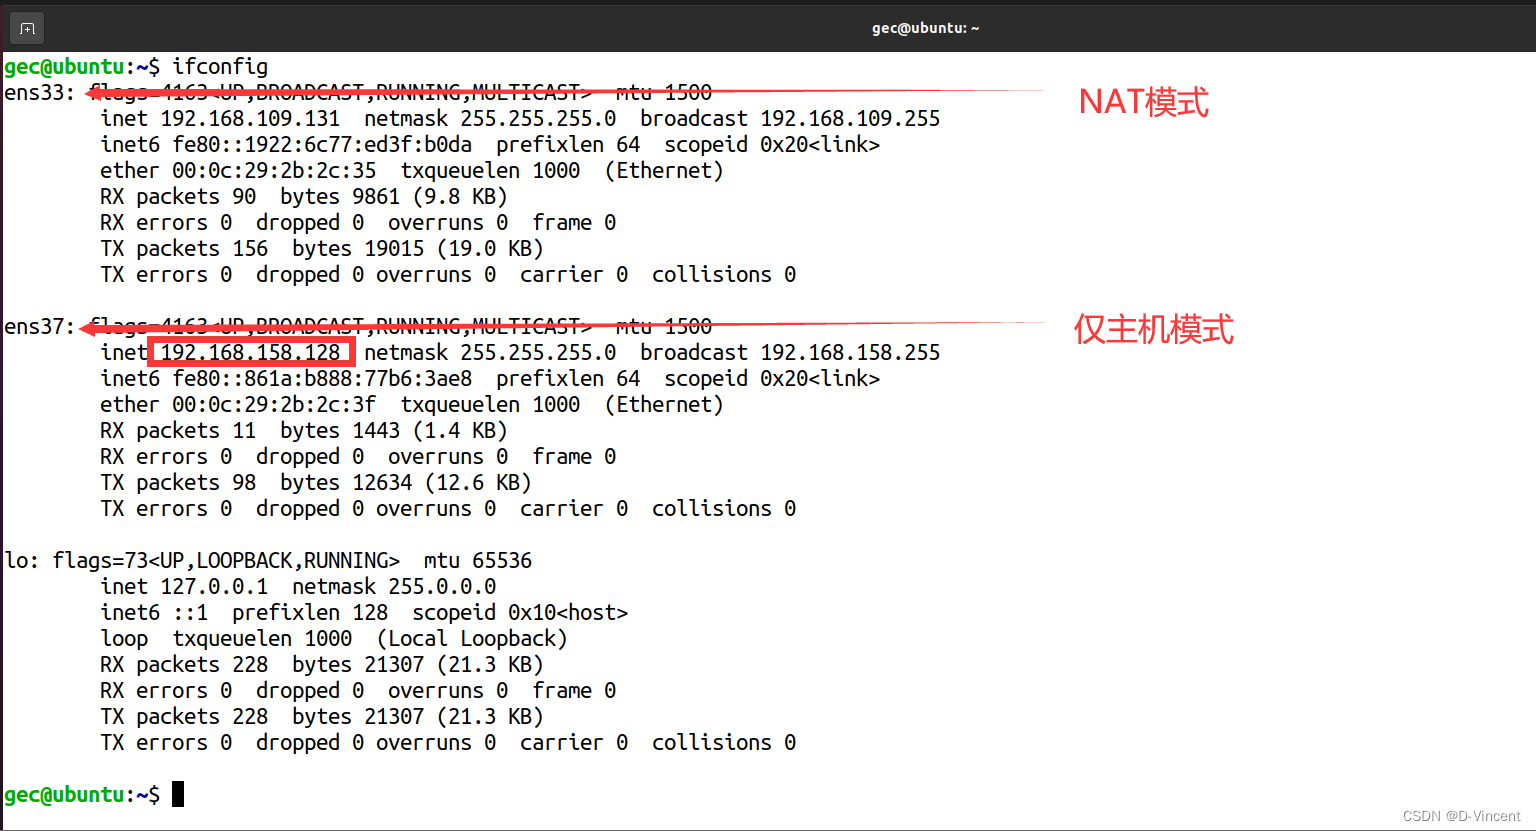Click 'mtu 65536' value
The image size is (1536, 831).
[x=478, y=560]
